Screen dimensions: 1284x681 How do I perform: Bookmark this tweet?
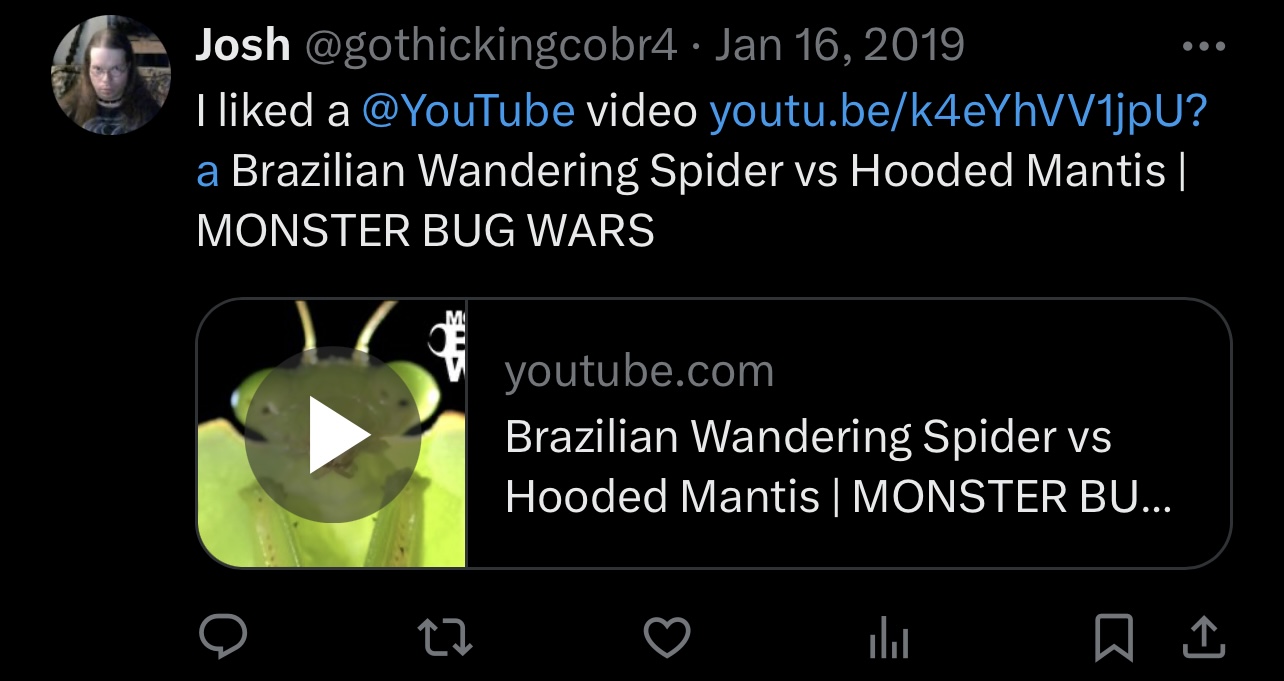(x=1114, y=639)
